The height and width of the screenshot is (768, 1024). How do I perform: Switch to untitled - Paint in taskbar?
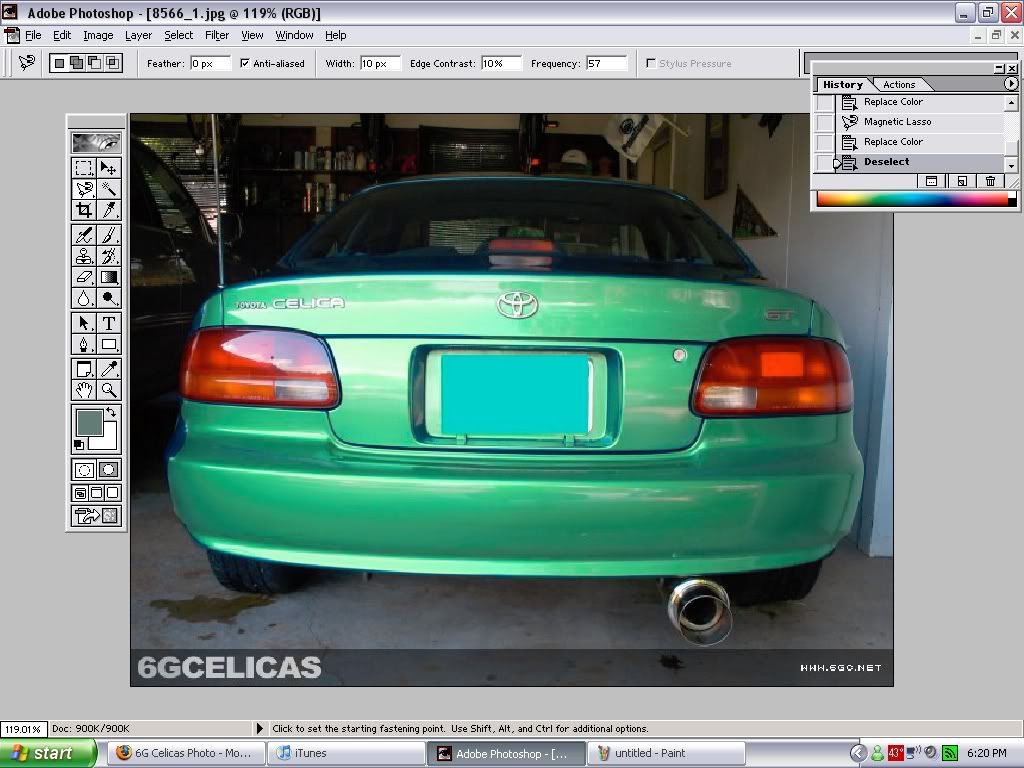(667, 753)
